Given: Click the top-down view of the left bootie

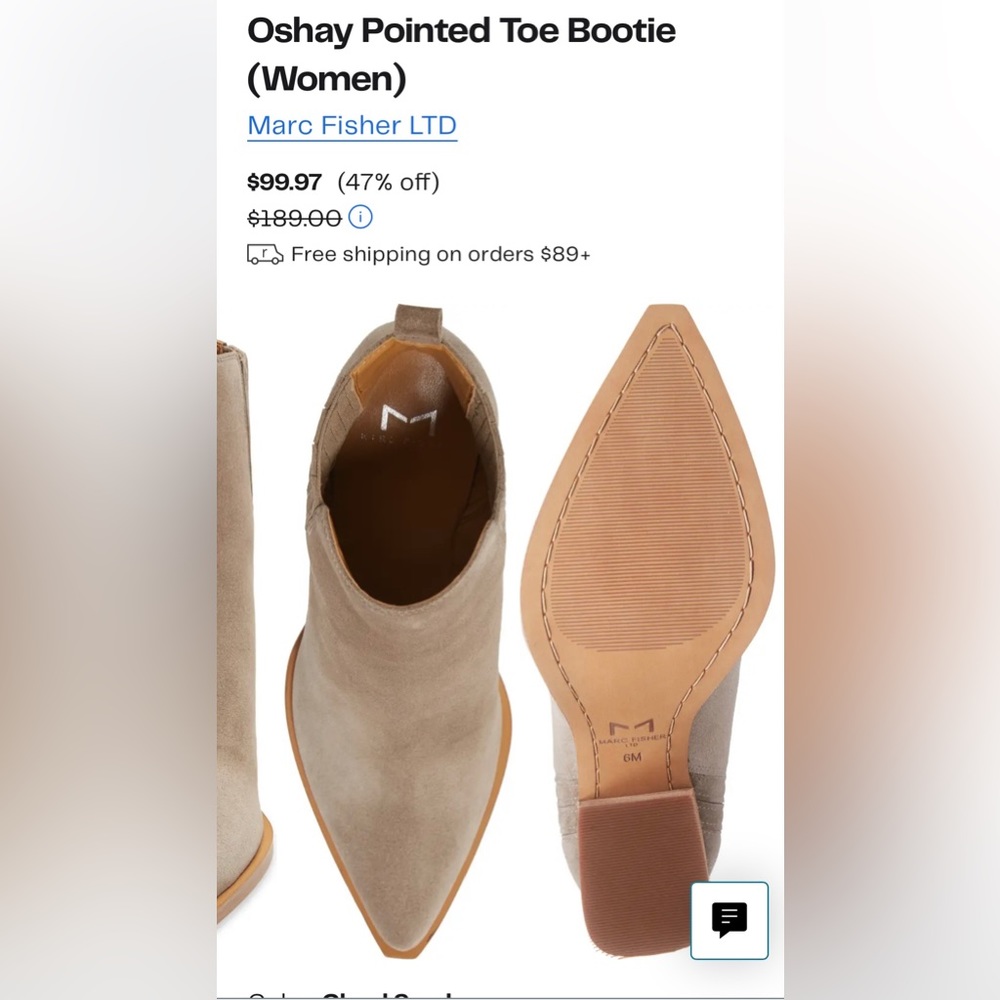Looking at the screenshot, I should point(390,600).
